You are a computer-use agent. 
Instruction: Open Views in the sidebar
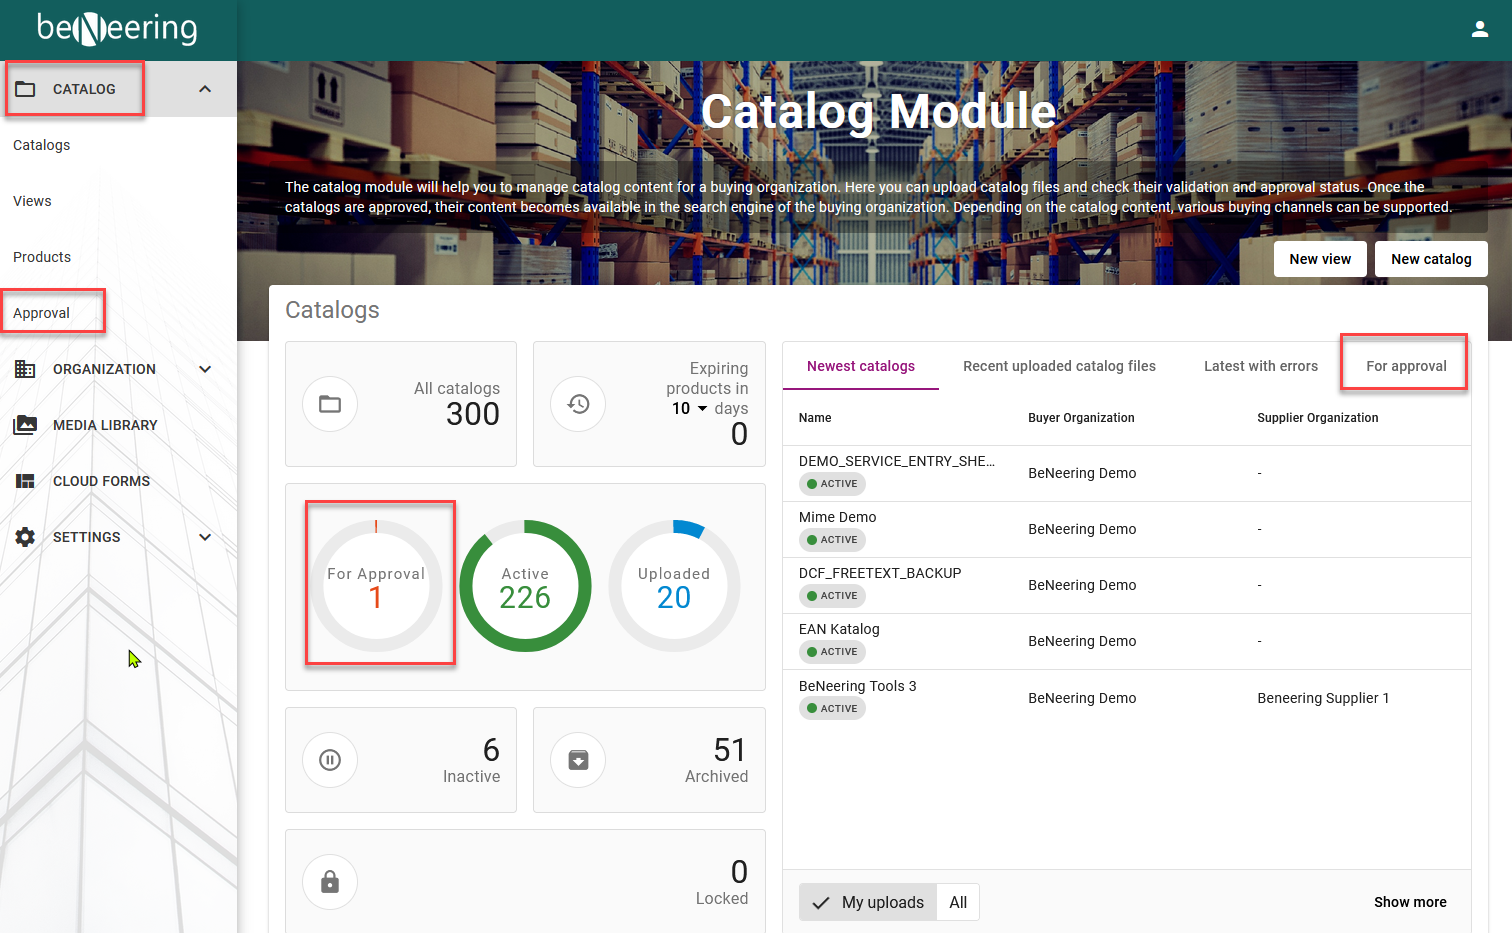32,201
